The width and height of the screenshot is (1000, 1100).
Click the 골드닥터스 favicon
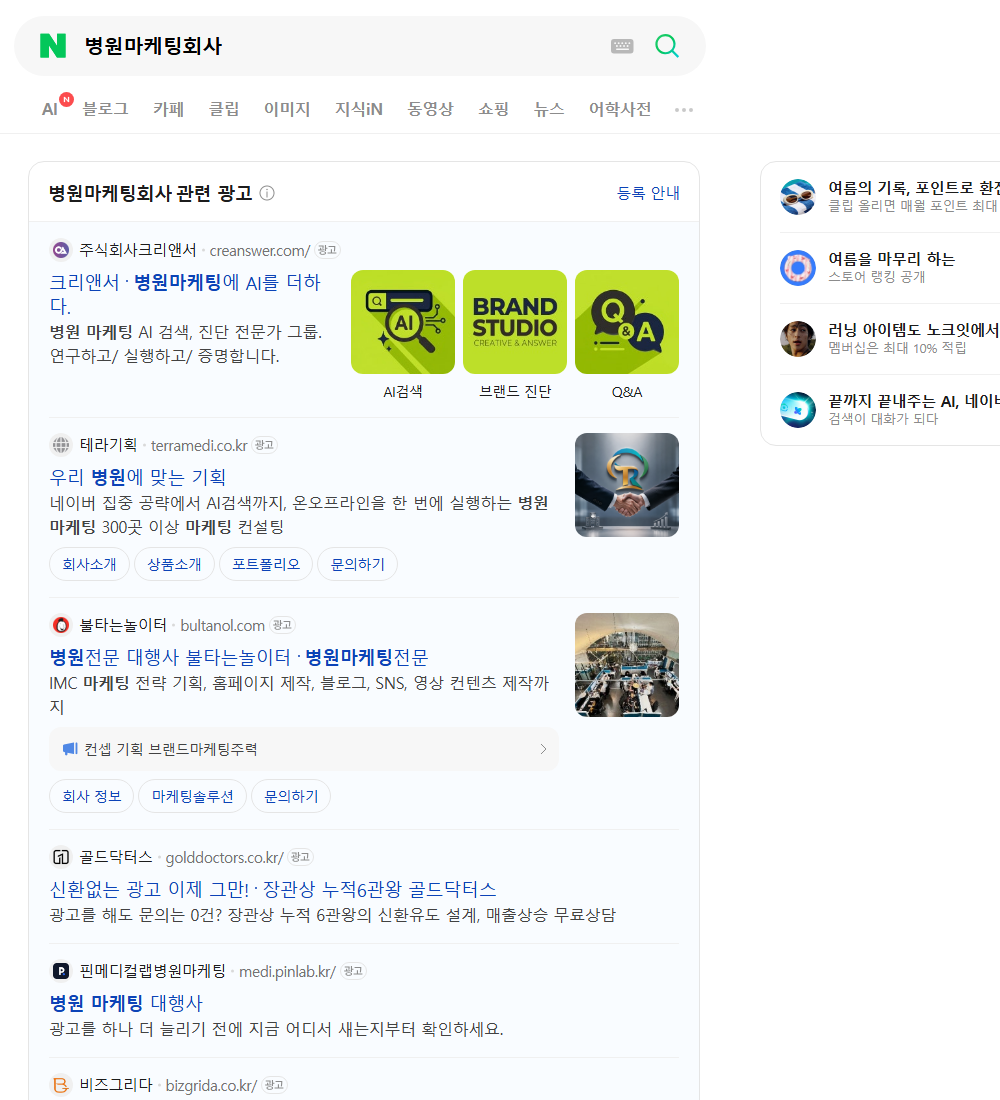tap(61, 857)
